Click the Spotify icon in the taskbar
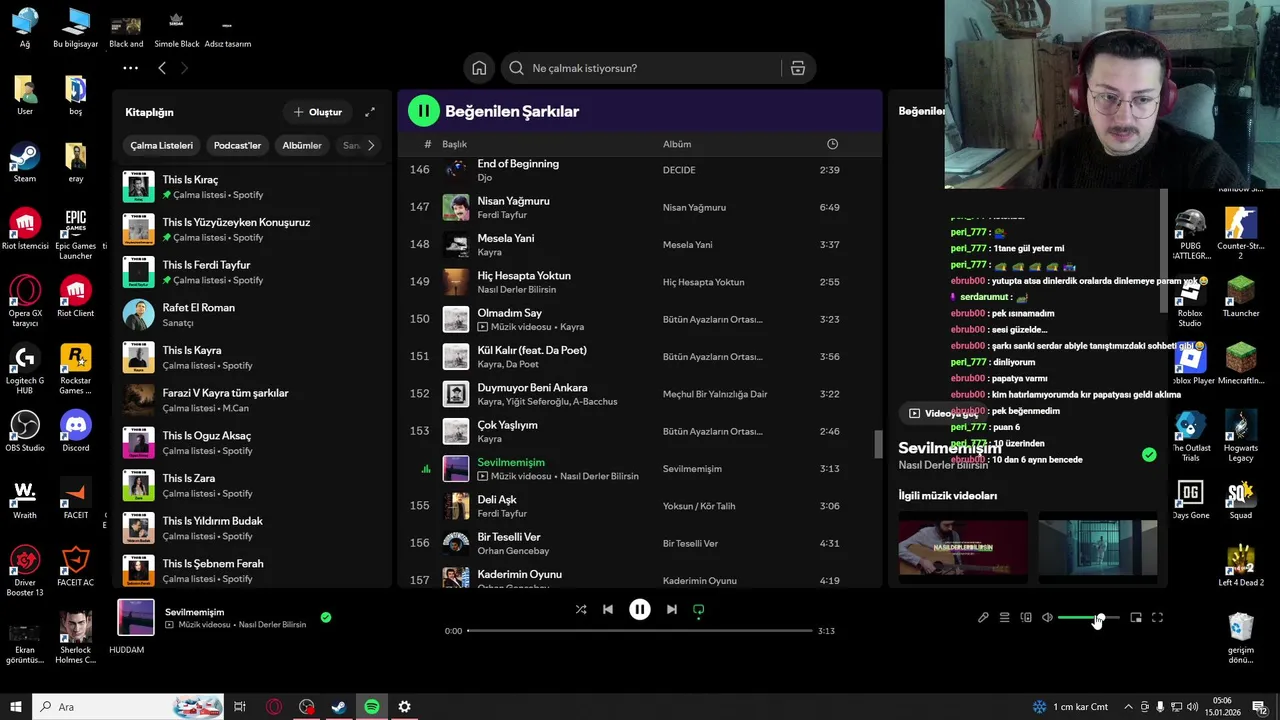The width and height of the screenshot is (1280, 720). click(x=372, y=707)
